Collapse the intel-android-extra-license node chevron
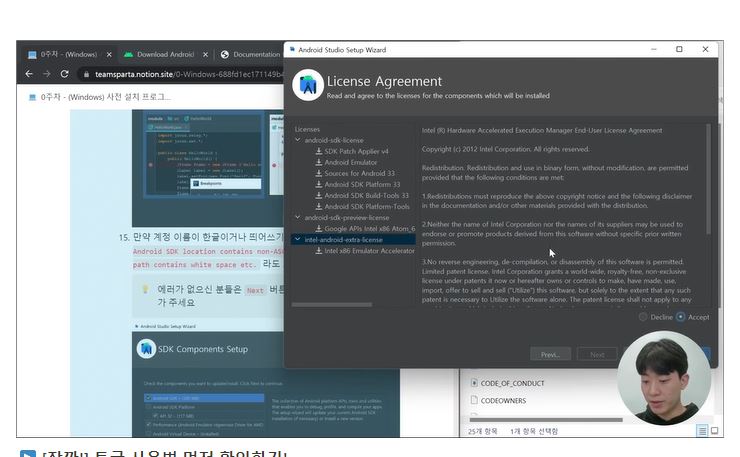Screen dimensions: 740x457 pos(298,239)
